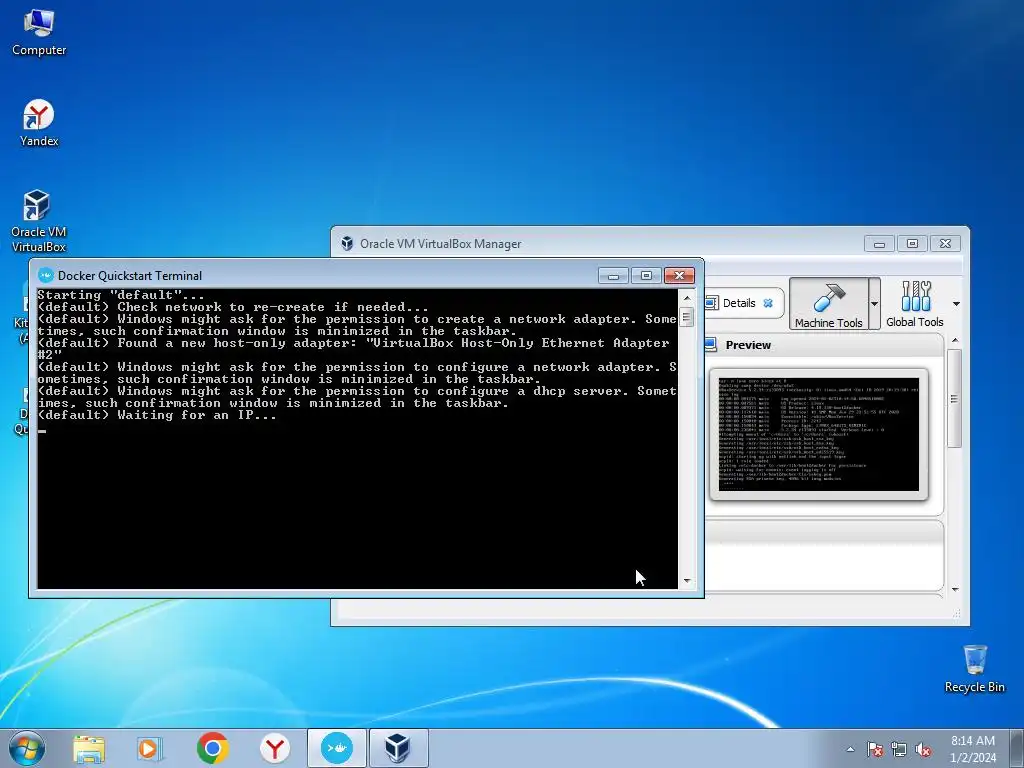
Task: Click the Show Desktop strip on the taskbar
Action: [x=1017, y=748]
